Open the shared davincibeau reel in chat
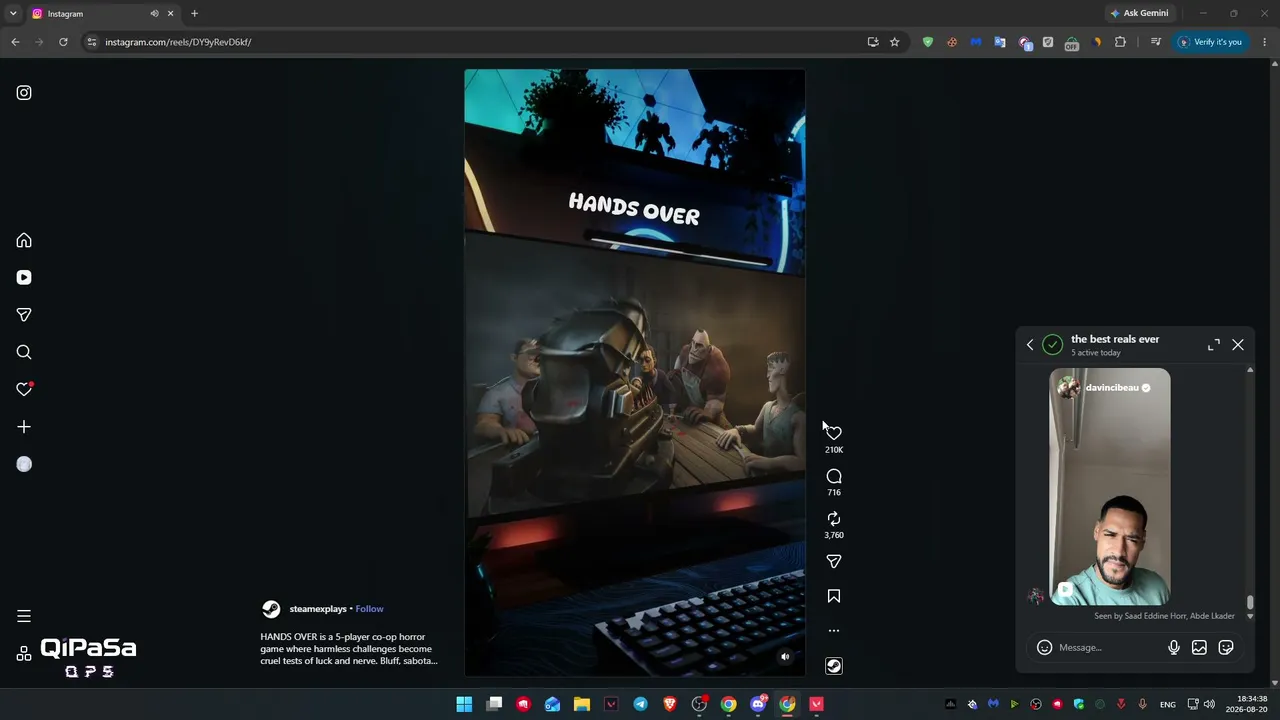Image resolution: width=1280 pixels, height=720 pixels. click(x=1110, y=487)
